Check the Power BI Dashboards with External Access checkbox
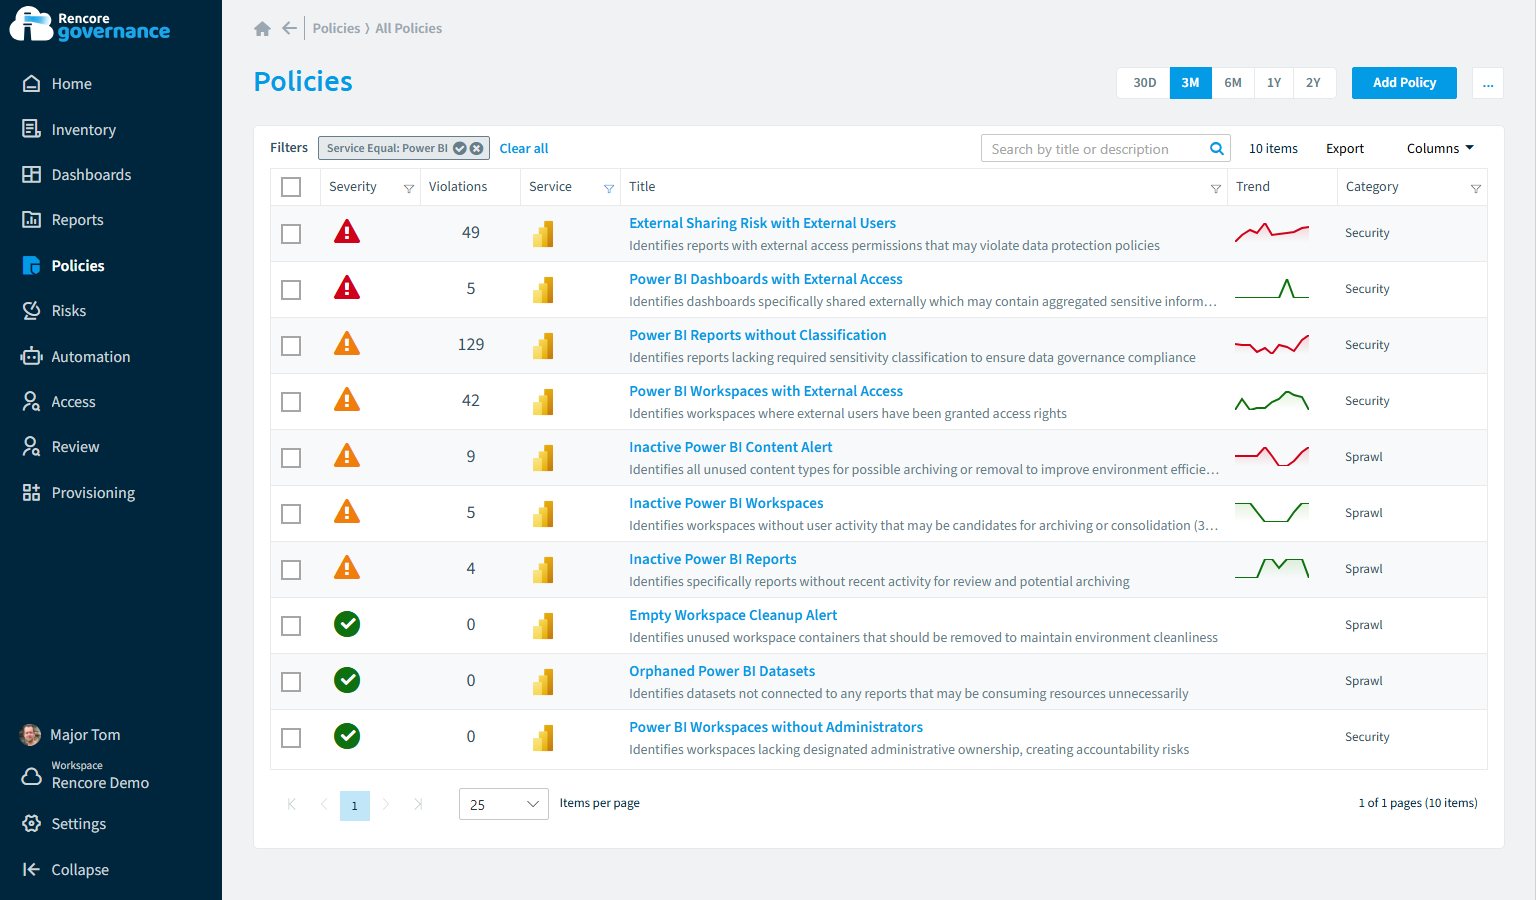Image resolution: width=1536 pixels, height=900 pixels. tap(291, 290)
